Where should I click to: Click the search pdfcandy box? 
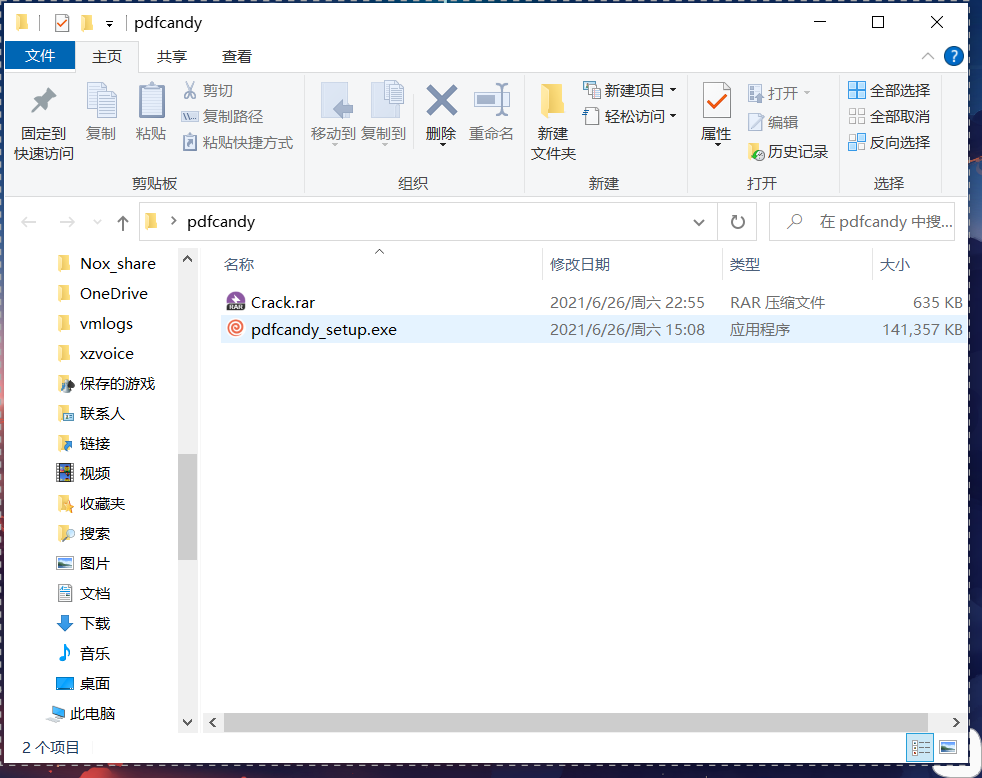point(862,222)
